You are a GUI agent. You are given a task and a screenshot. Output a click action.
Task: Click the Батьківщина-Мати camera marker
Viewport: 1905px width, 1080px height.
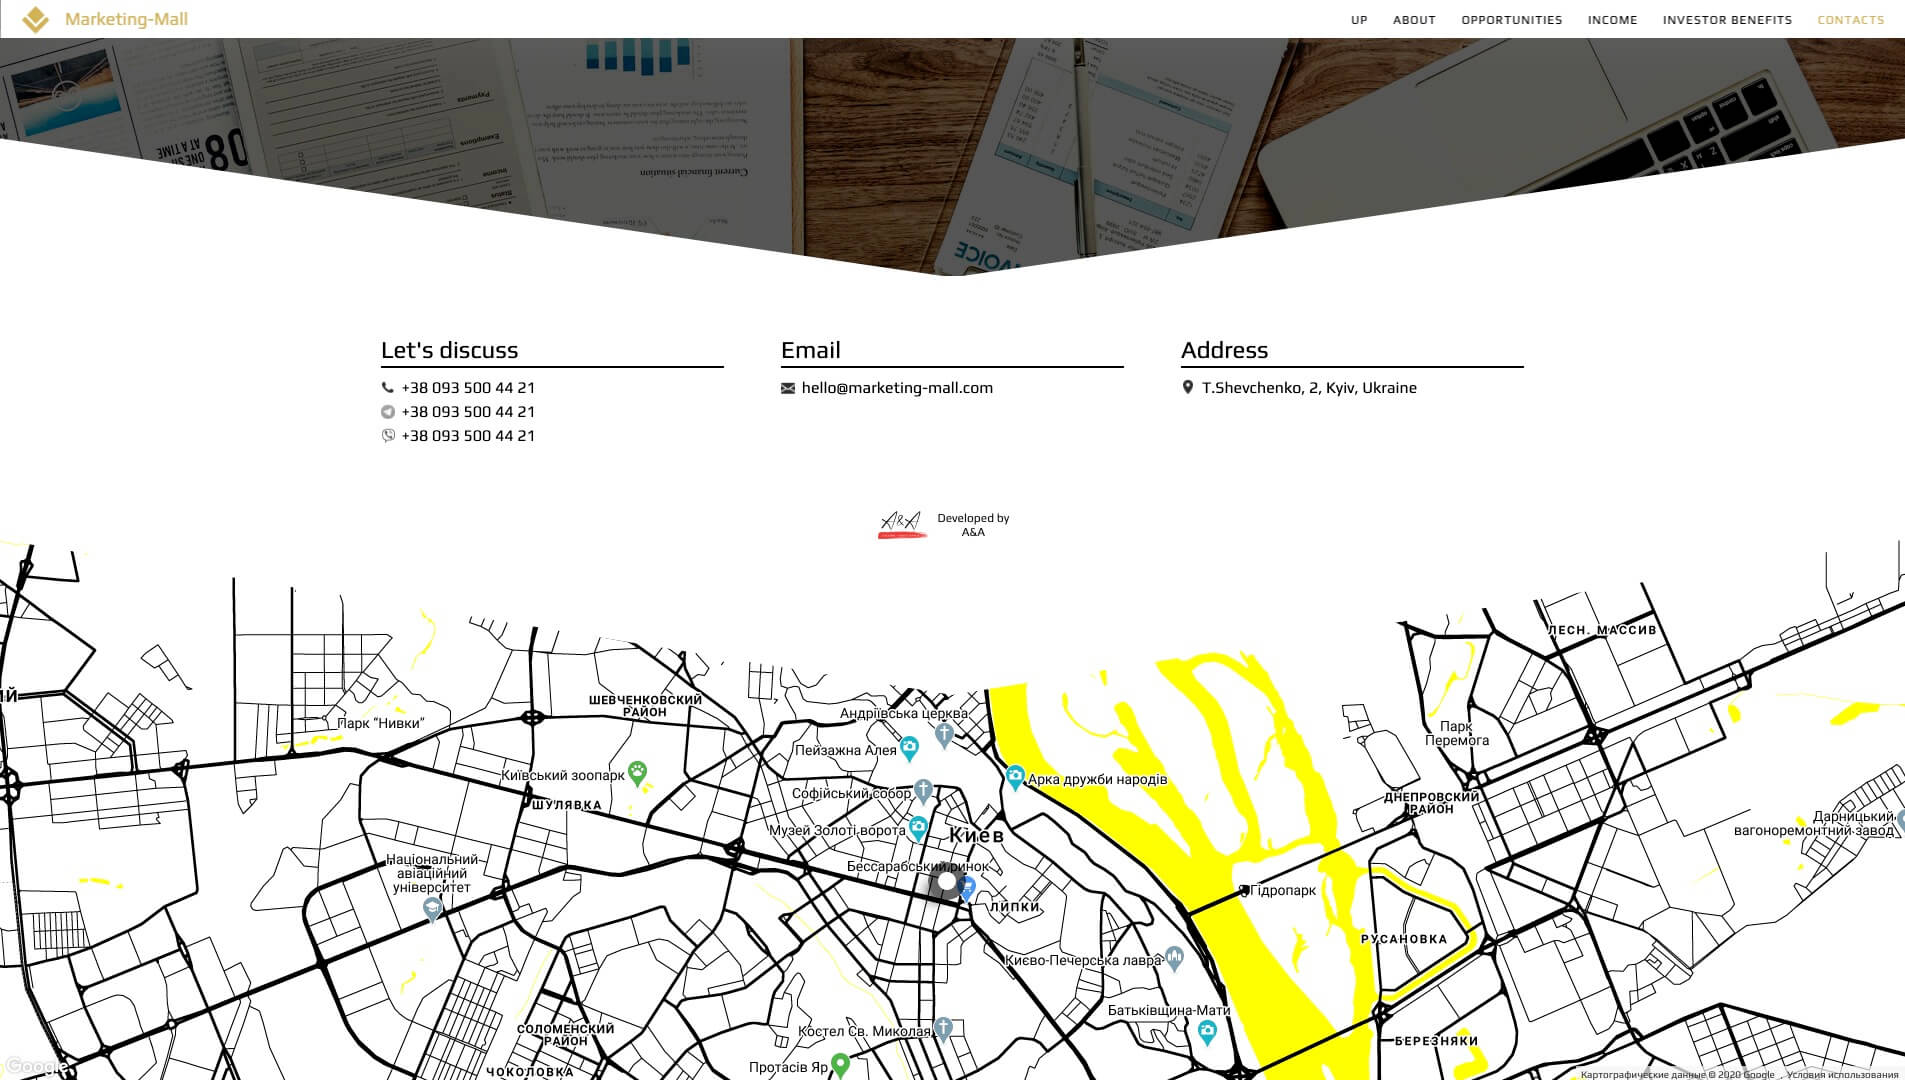click(x=1207, y=1033)
